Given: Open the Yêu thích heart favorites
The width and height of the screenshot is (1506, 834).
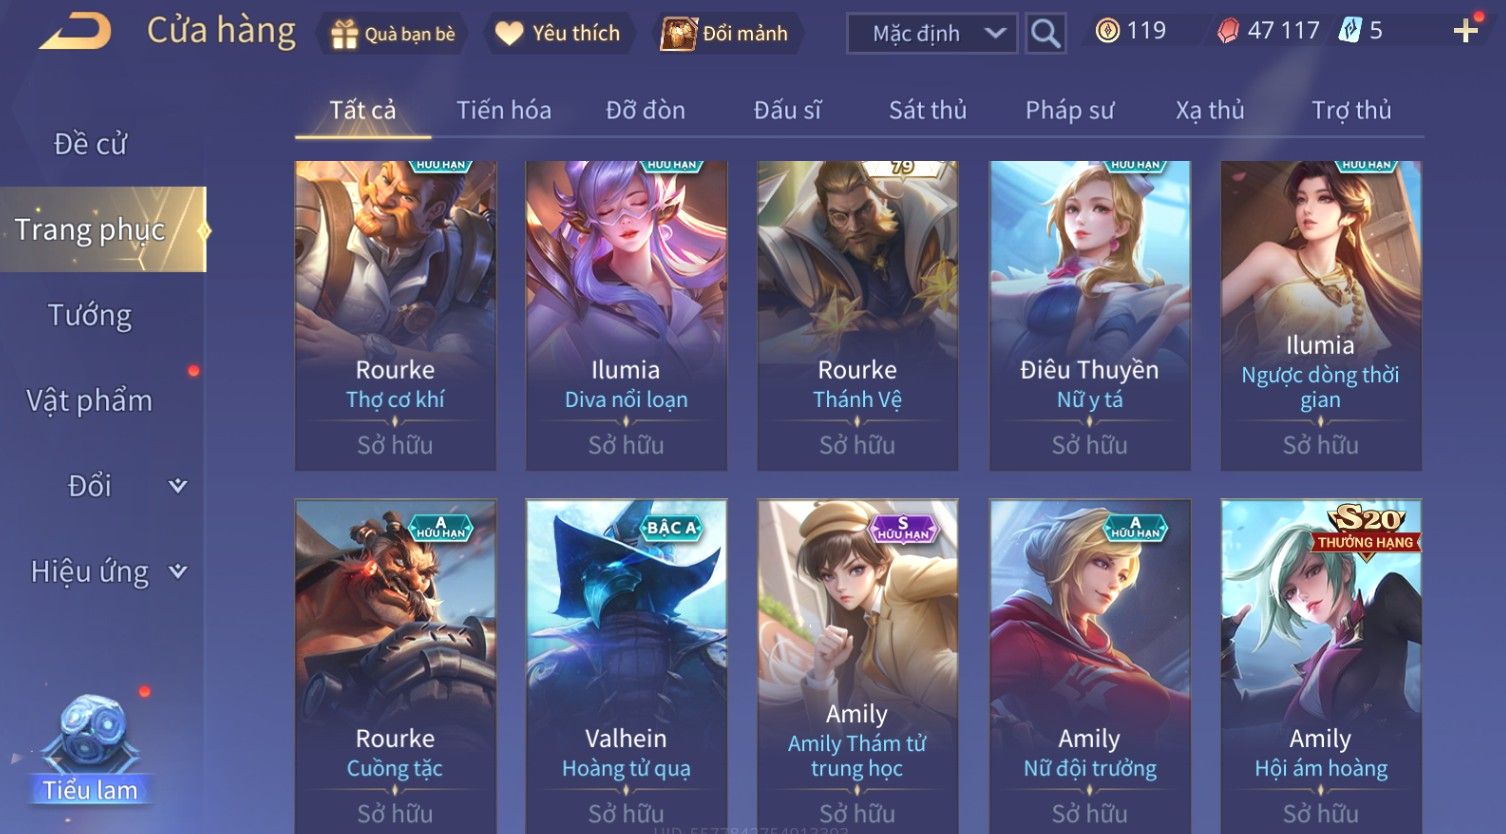Looking at the screenshot, I should (559, 33).
